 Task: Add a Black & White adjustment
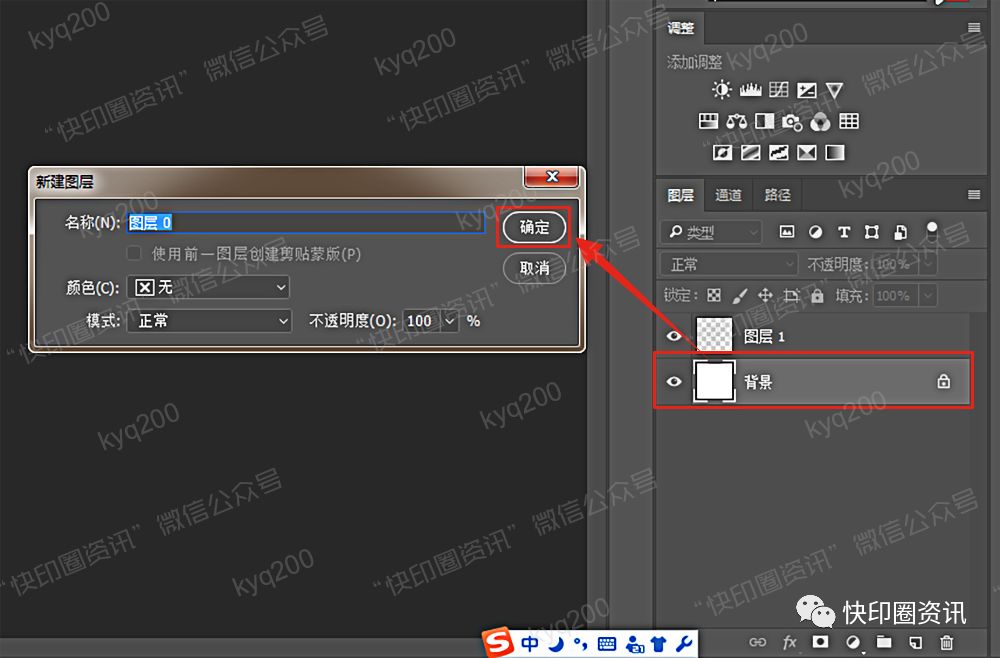pyautogui.click(x=764, y=121)
